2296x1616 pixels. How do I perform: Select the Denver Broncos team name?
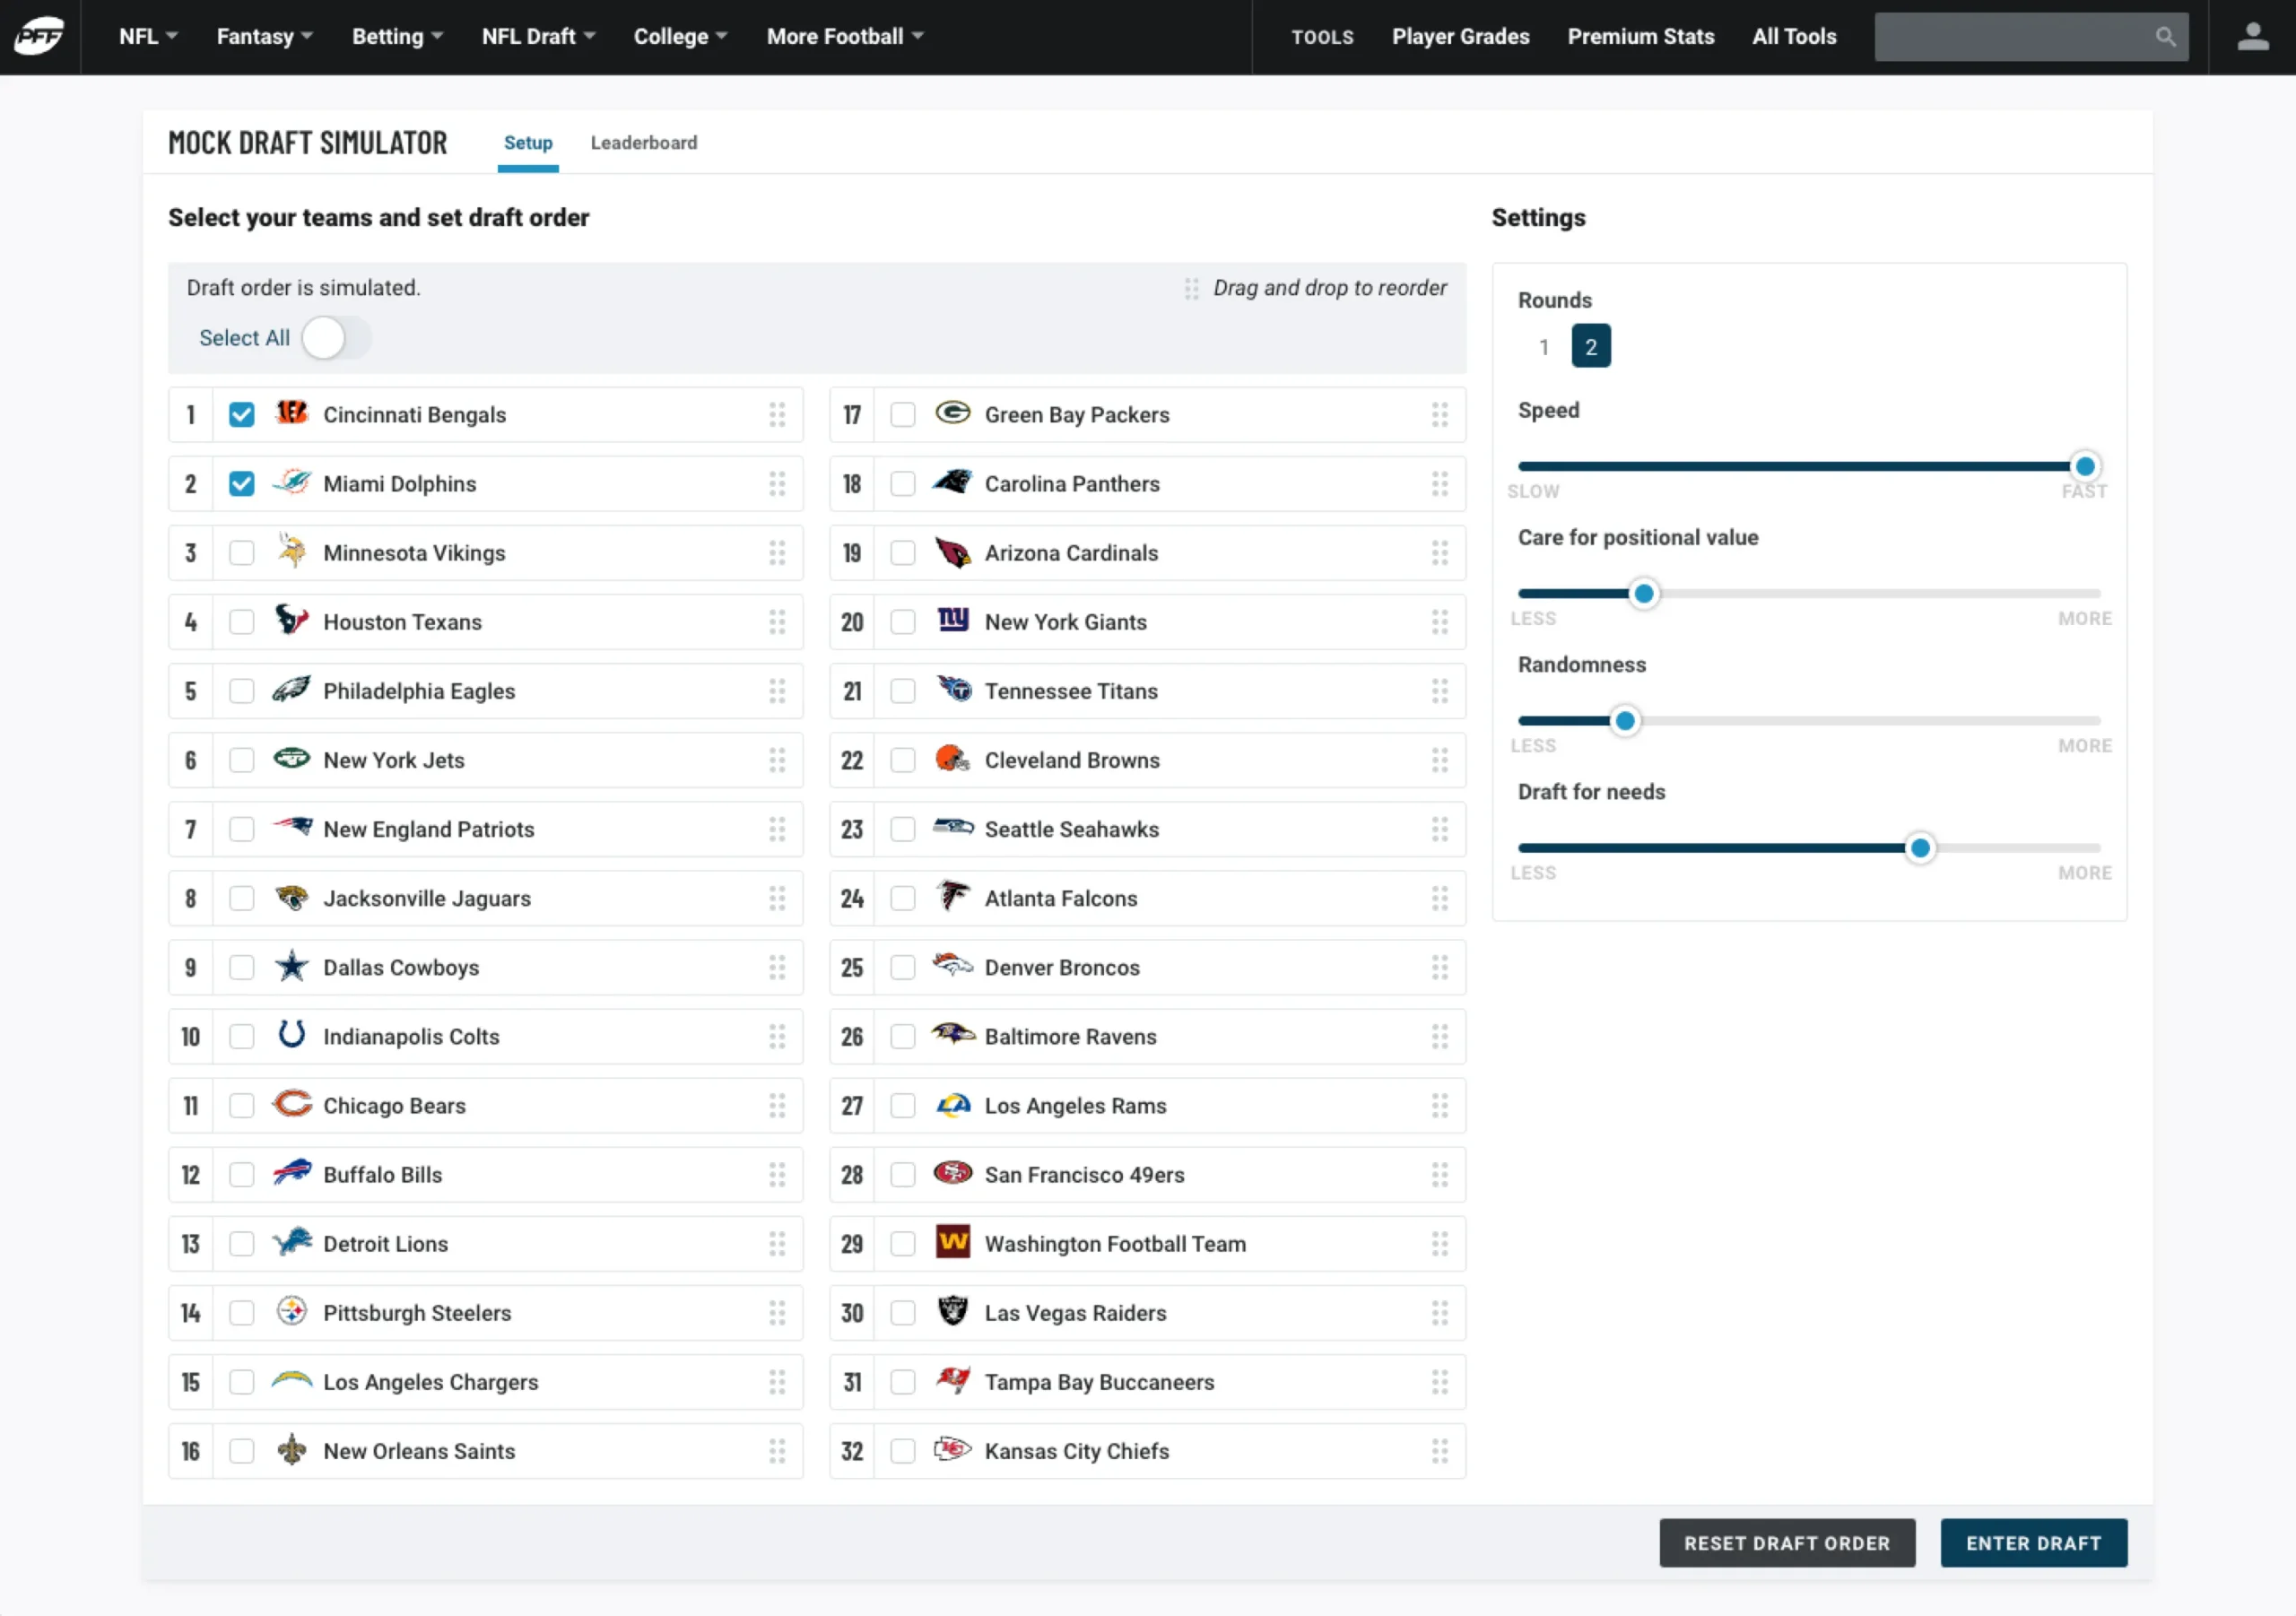point(1062,967)
